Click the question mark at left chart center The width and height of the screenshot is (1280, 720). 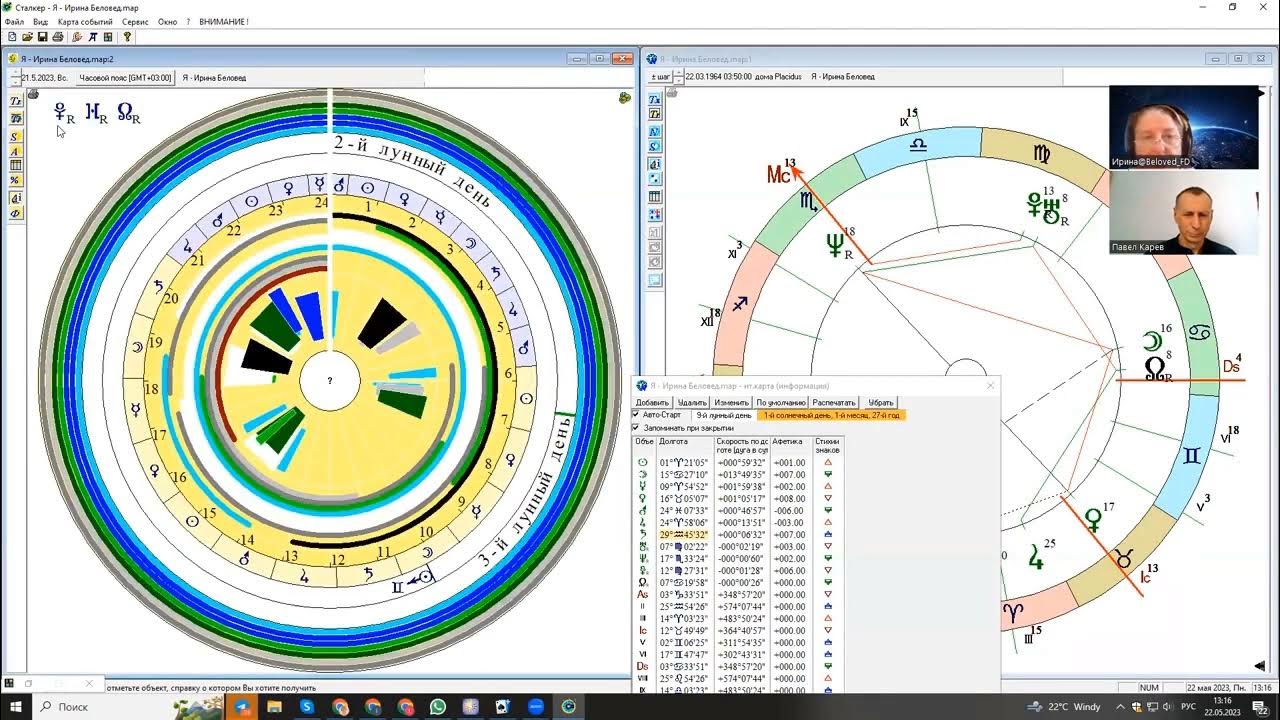pyautogui.click(x=330, y=381)
